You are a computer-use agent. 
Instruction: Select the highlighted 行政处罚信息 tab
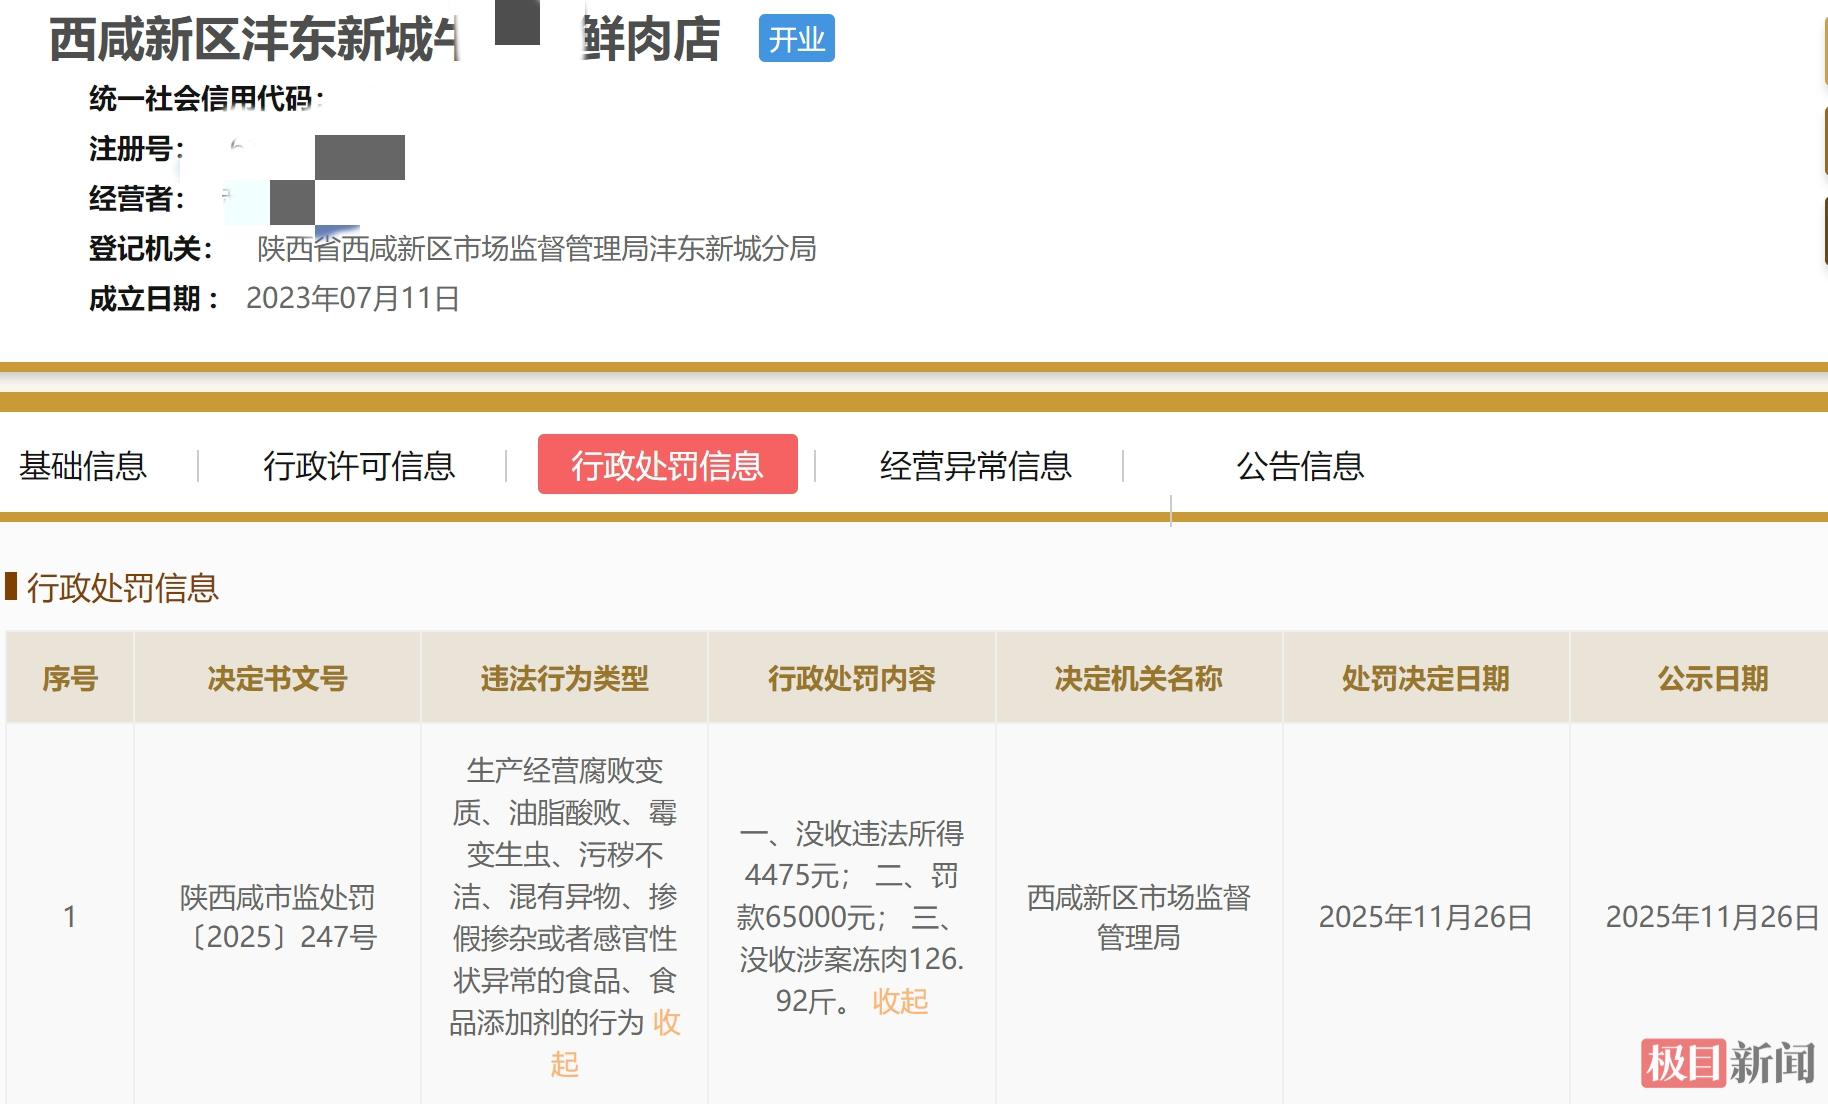(667, 465)
